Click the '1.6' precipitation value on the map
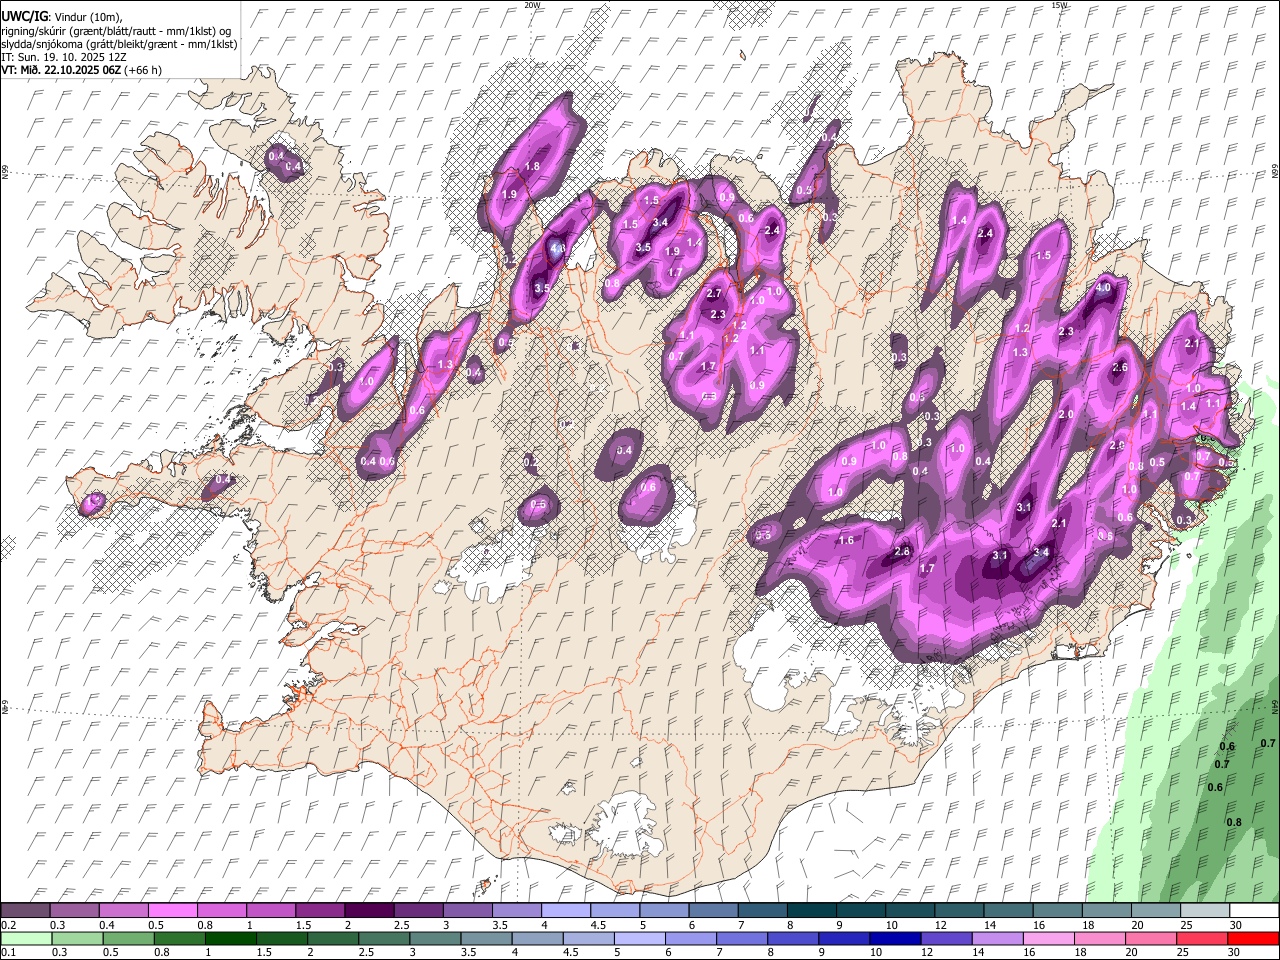 click(846, 541)
